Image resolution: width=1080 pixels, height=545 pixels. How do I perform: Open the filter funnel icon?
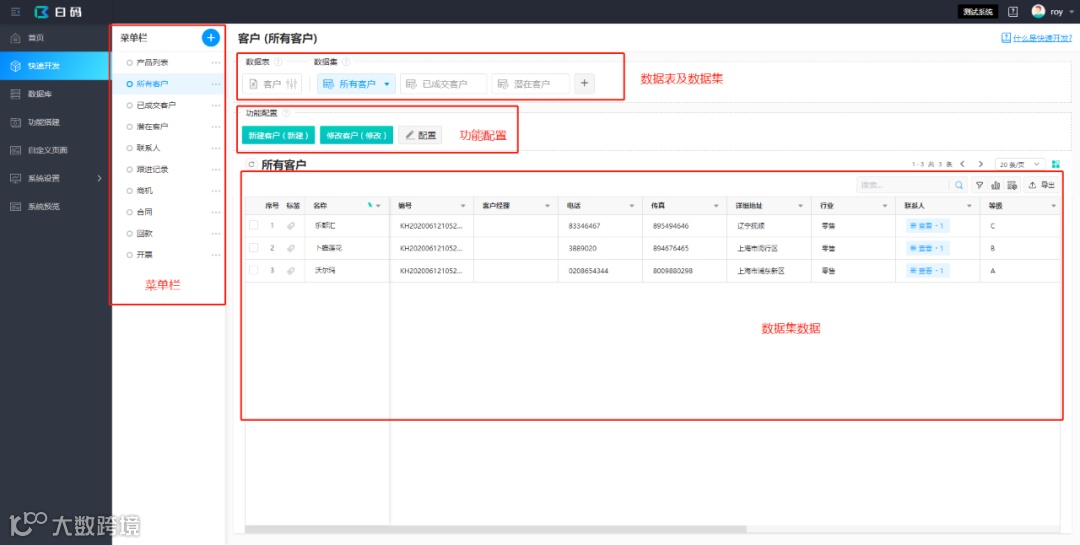click(x=979, y=185)
